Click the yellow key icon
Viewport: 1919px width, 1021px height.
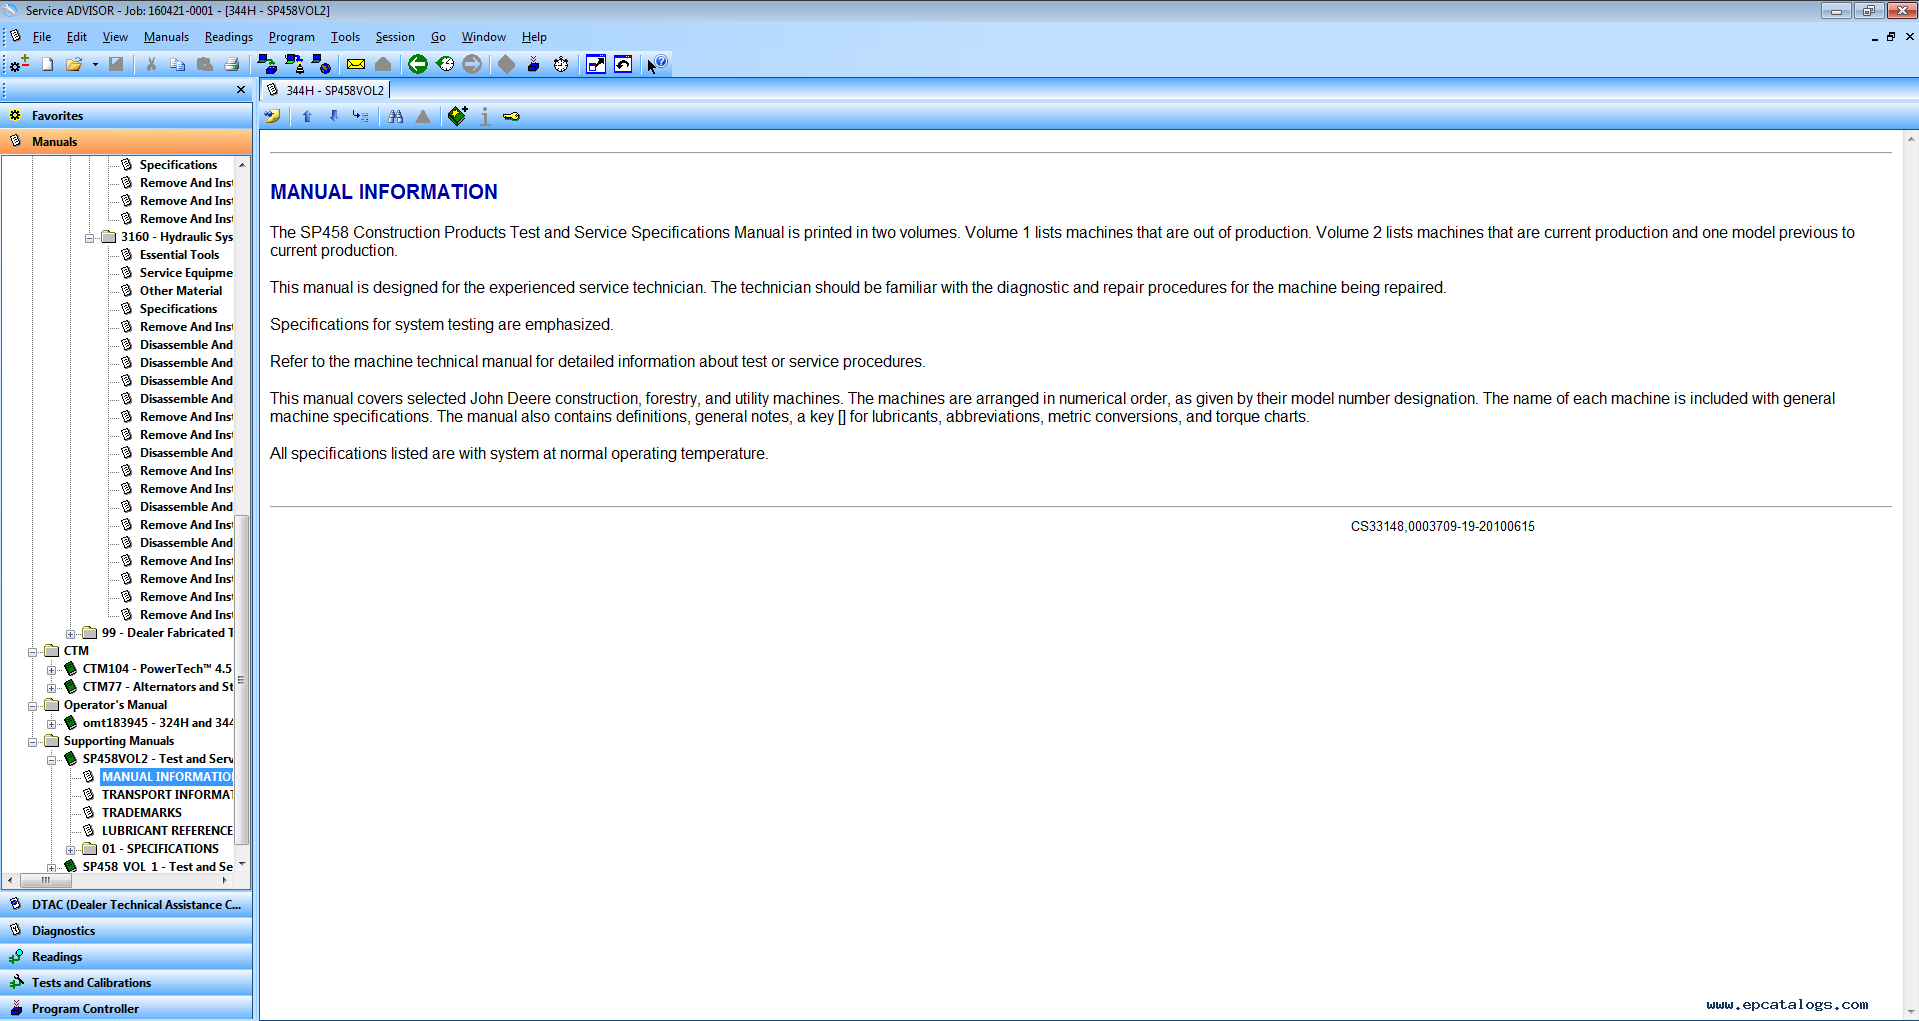click(x=512, y=117)
